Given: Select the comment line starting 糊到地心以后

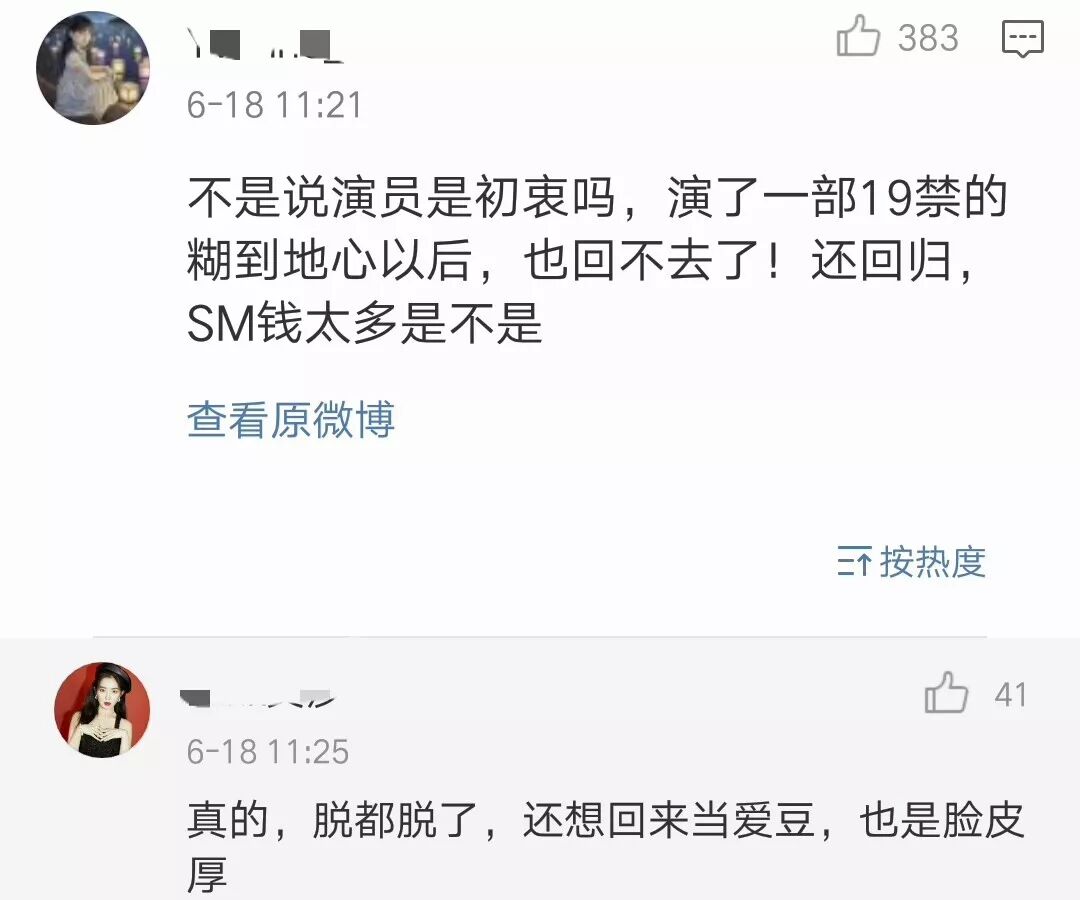Looking at the screenshot, I should pos(582,261).
